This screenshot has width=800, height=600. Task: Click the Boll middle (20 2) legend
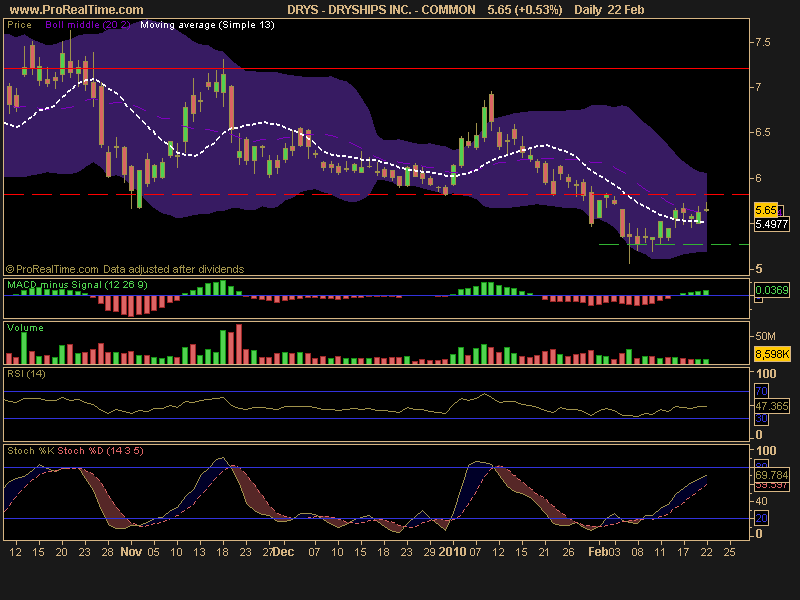click(88, 24)
